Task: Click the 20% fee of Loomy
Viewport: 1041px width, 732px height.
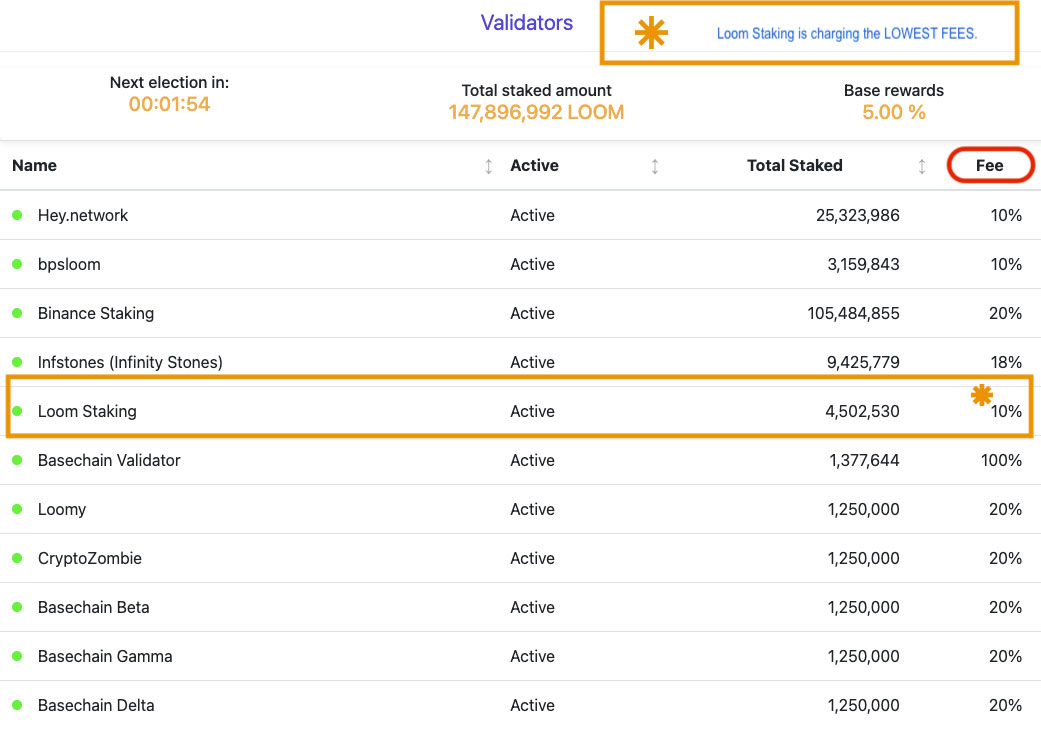Action: [1005, 510]
